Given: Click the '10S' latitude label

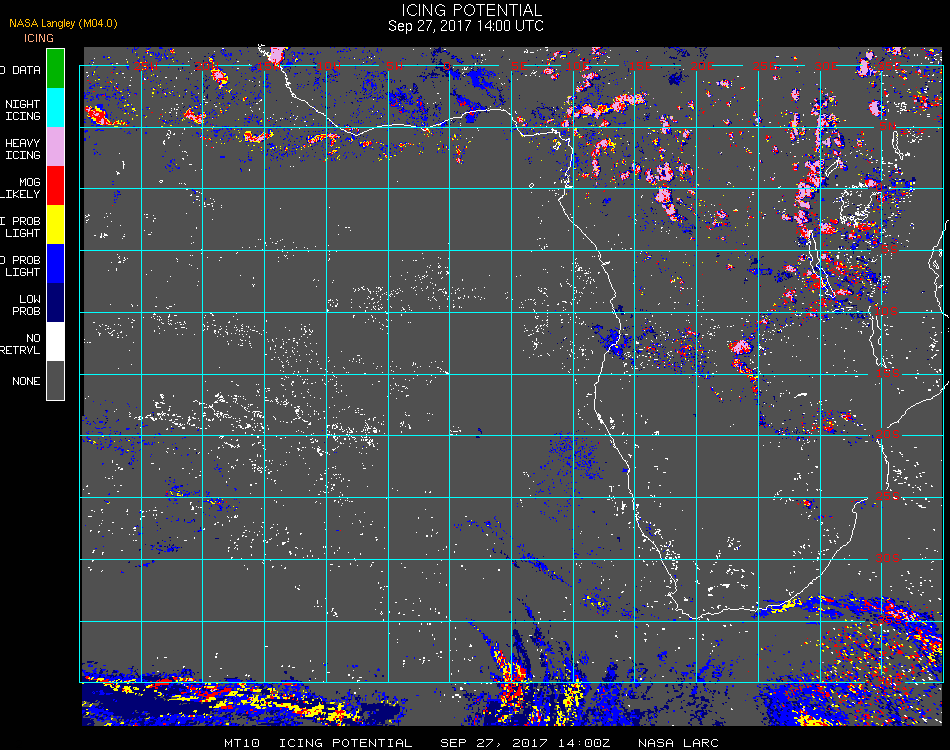Looking at the screenshot, I should (x=886, y=311).
